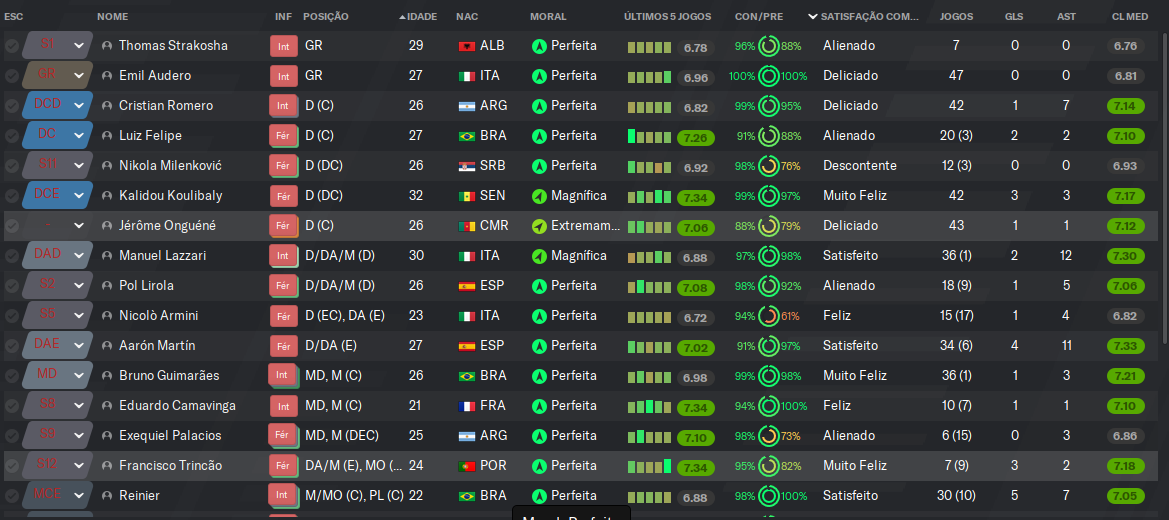Screen dimensions: 1169x520
Task: Sort by the MORAL column header
Action: click(548, 16)
